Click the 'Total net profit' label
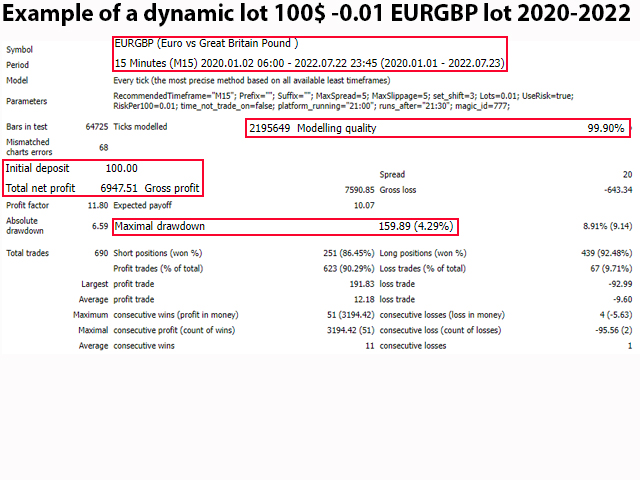The height and width of the screenshot is (480, 640). coord(40,188)
